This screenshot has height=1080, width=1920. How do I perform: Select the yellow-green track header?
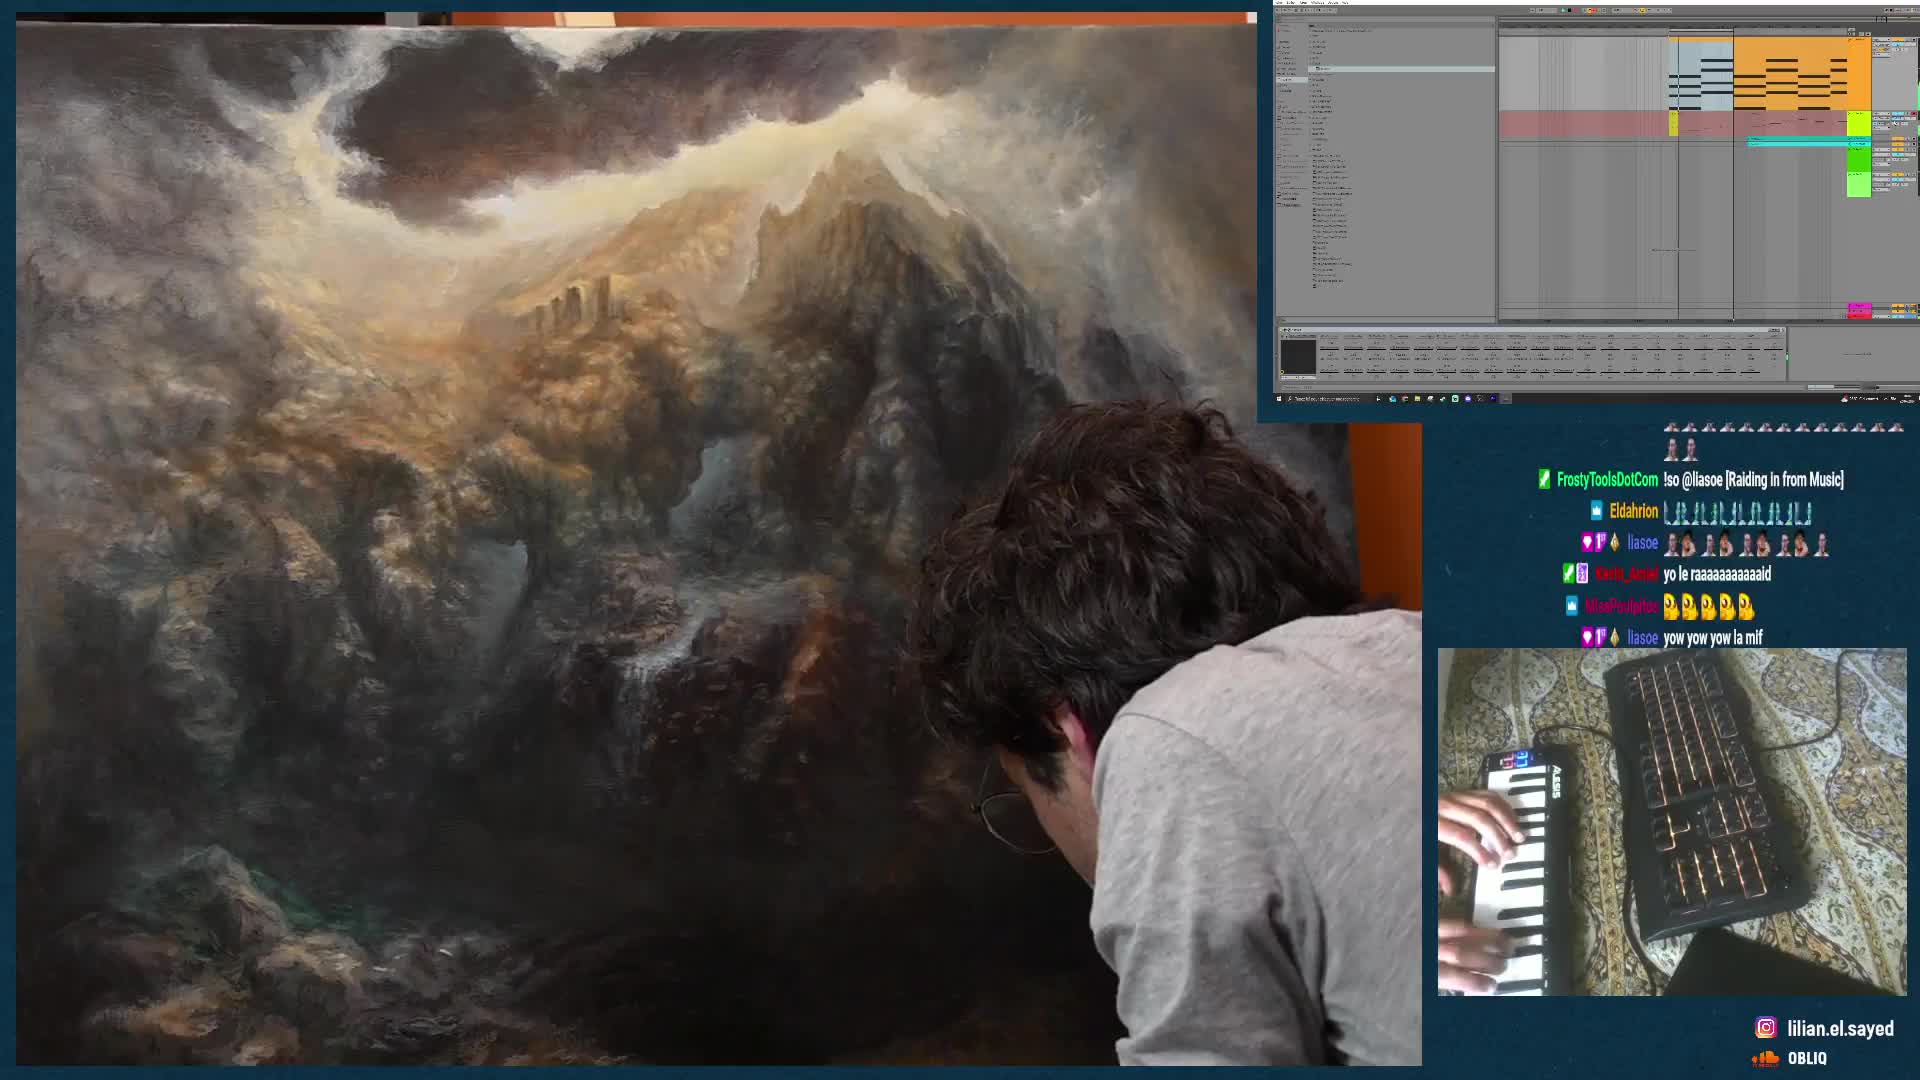click(1859, 124)
